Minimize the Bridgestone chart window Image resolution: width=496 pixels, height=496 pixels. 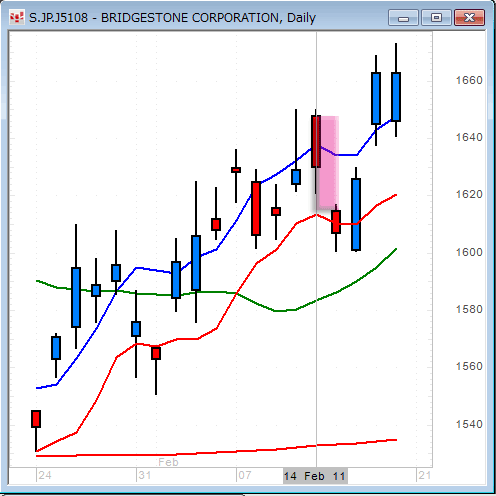[x=403, y=18]
